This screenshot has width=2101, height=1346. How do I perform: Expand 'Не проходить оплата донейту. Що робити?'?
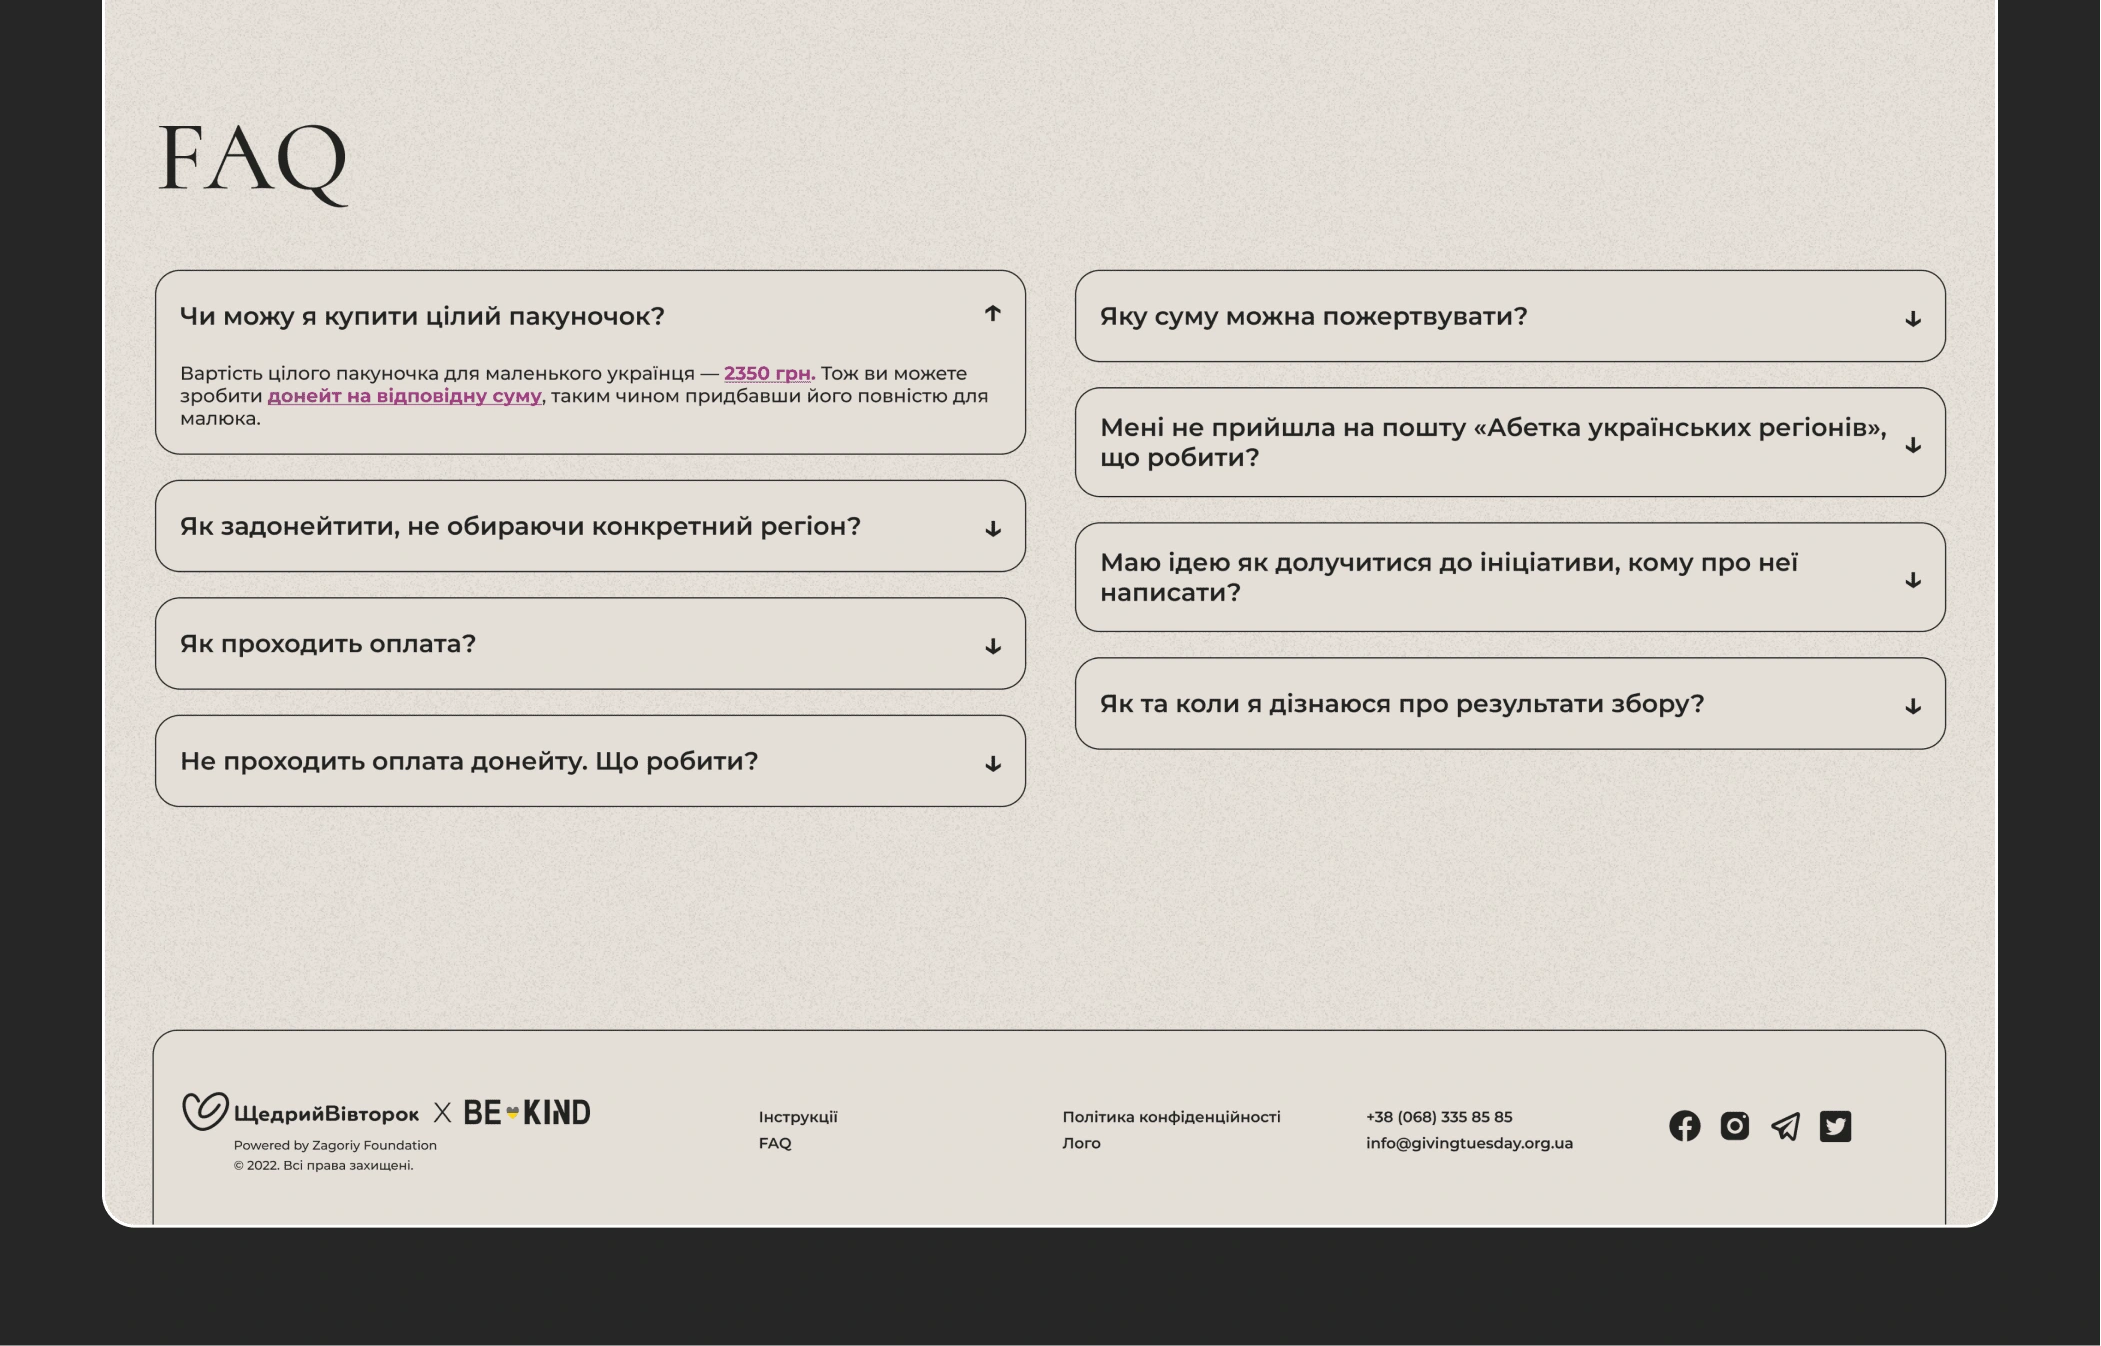[590, 761]
